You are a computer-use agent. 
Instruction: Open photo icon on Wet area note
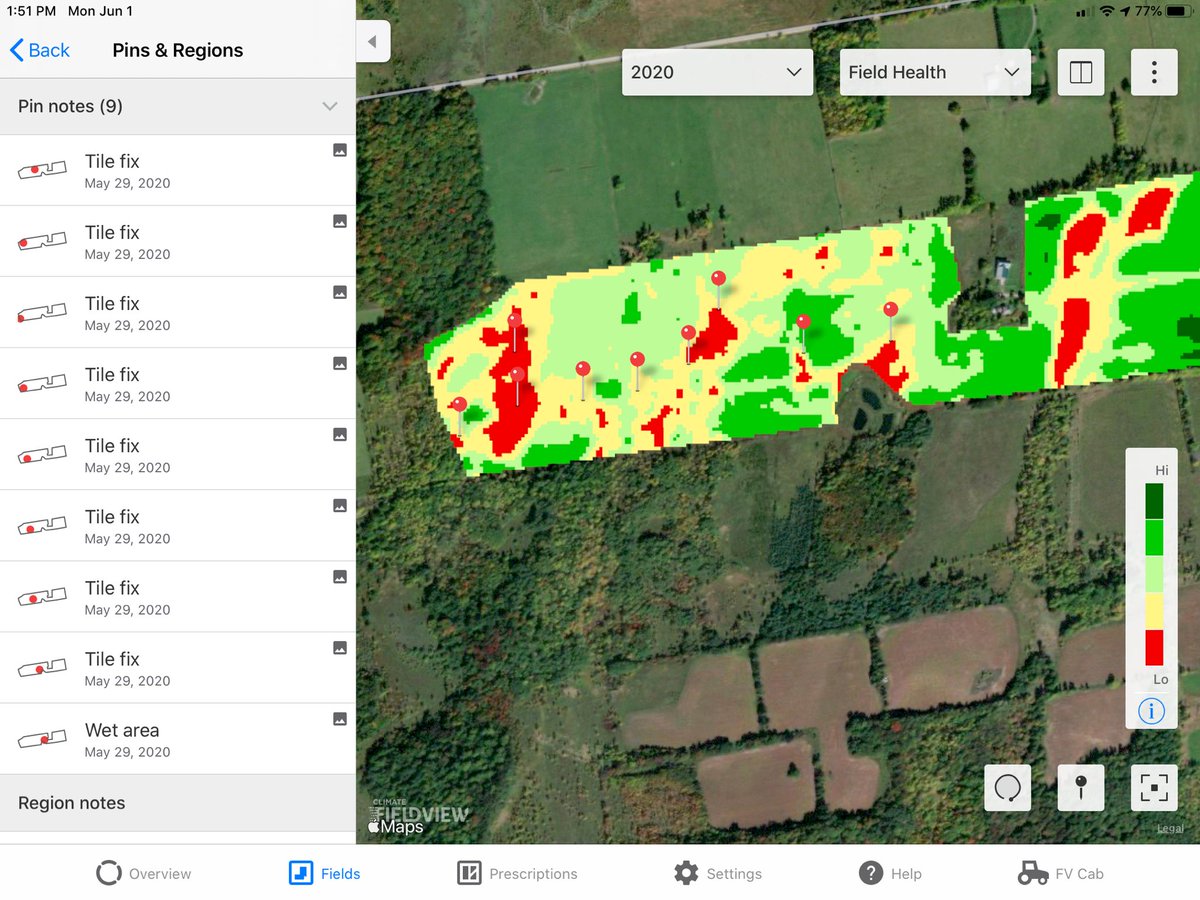point(340,719)
